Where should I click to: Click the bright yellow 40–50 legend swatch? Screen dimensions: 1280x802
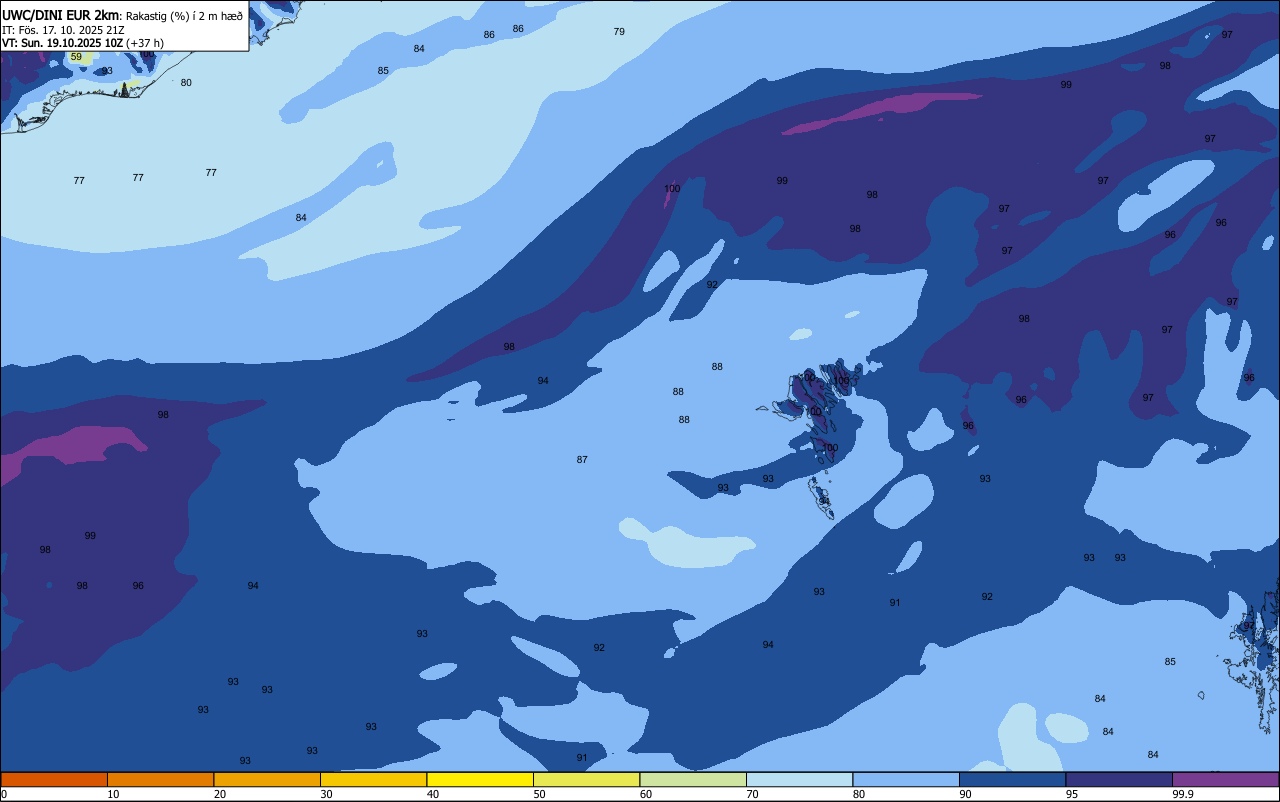point(480,779)
